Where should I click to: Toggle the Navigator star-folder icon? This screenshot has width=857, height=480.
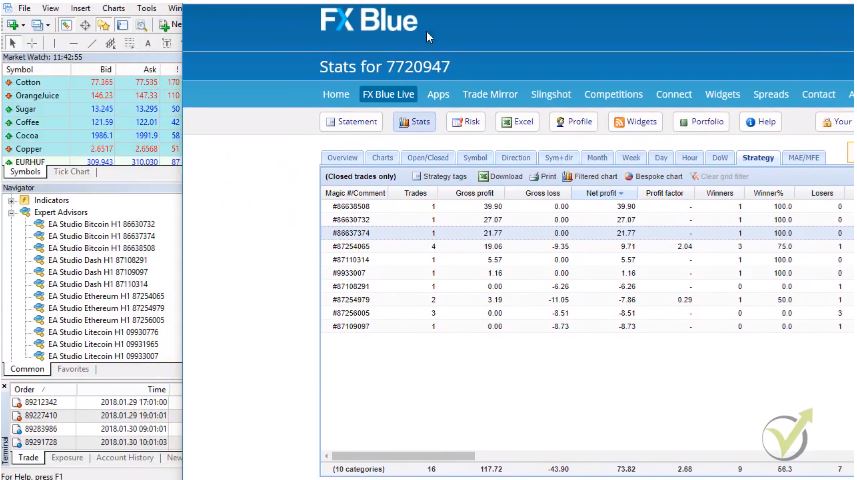tap(103, 25)
